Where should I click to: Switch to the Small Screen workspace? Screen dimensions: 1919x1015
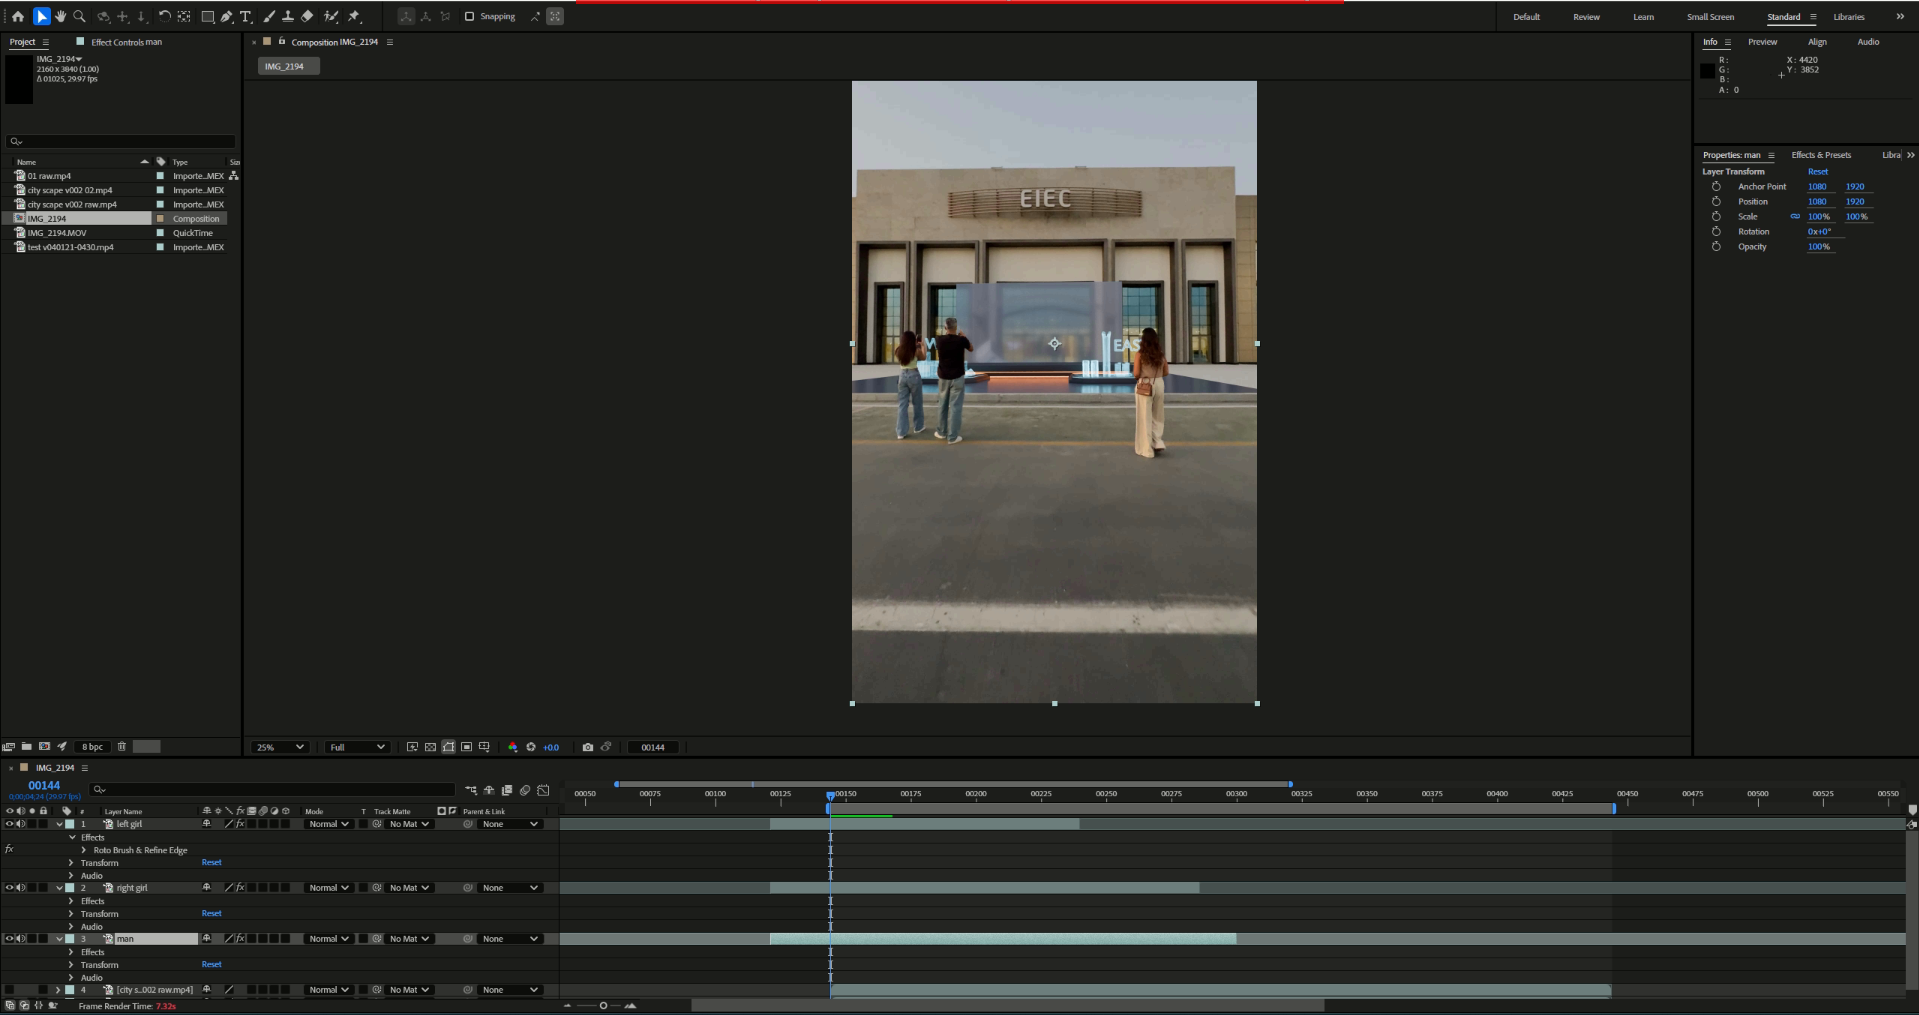(1710, 17)
